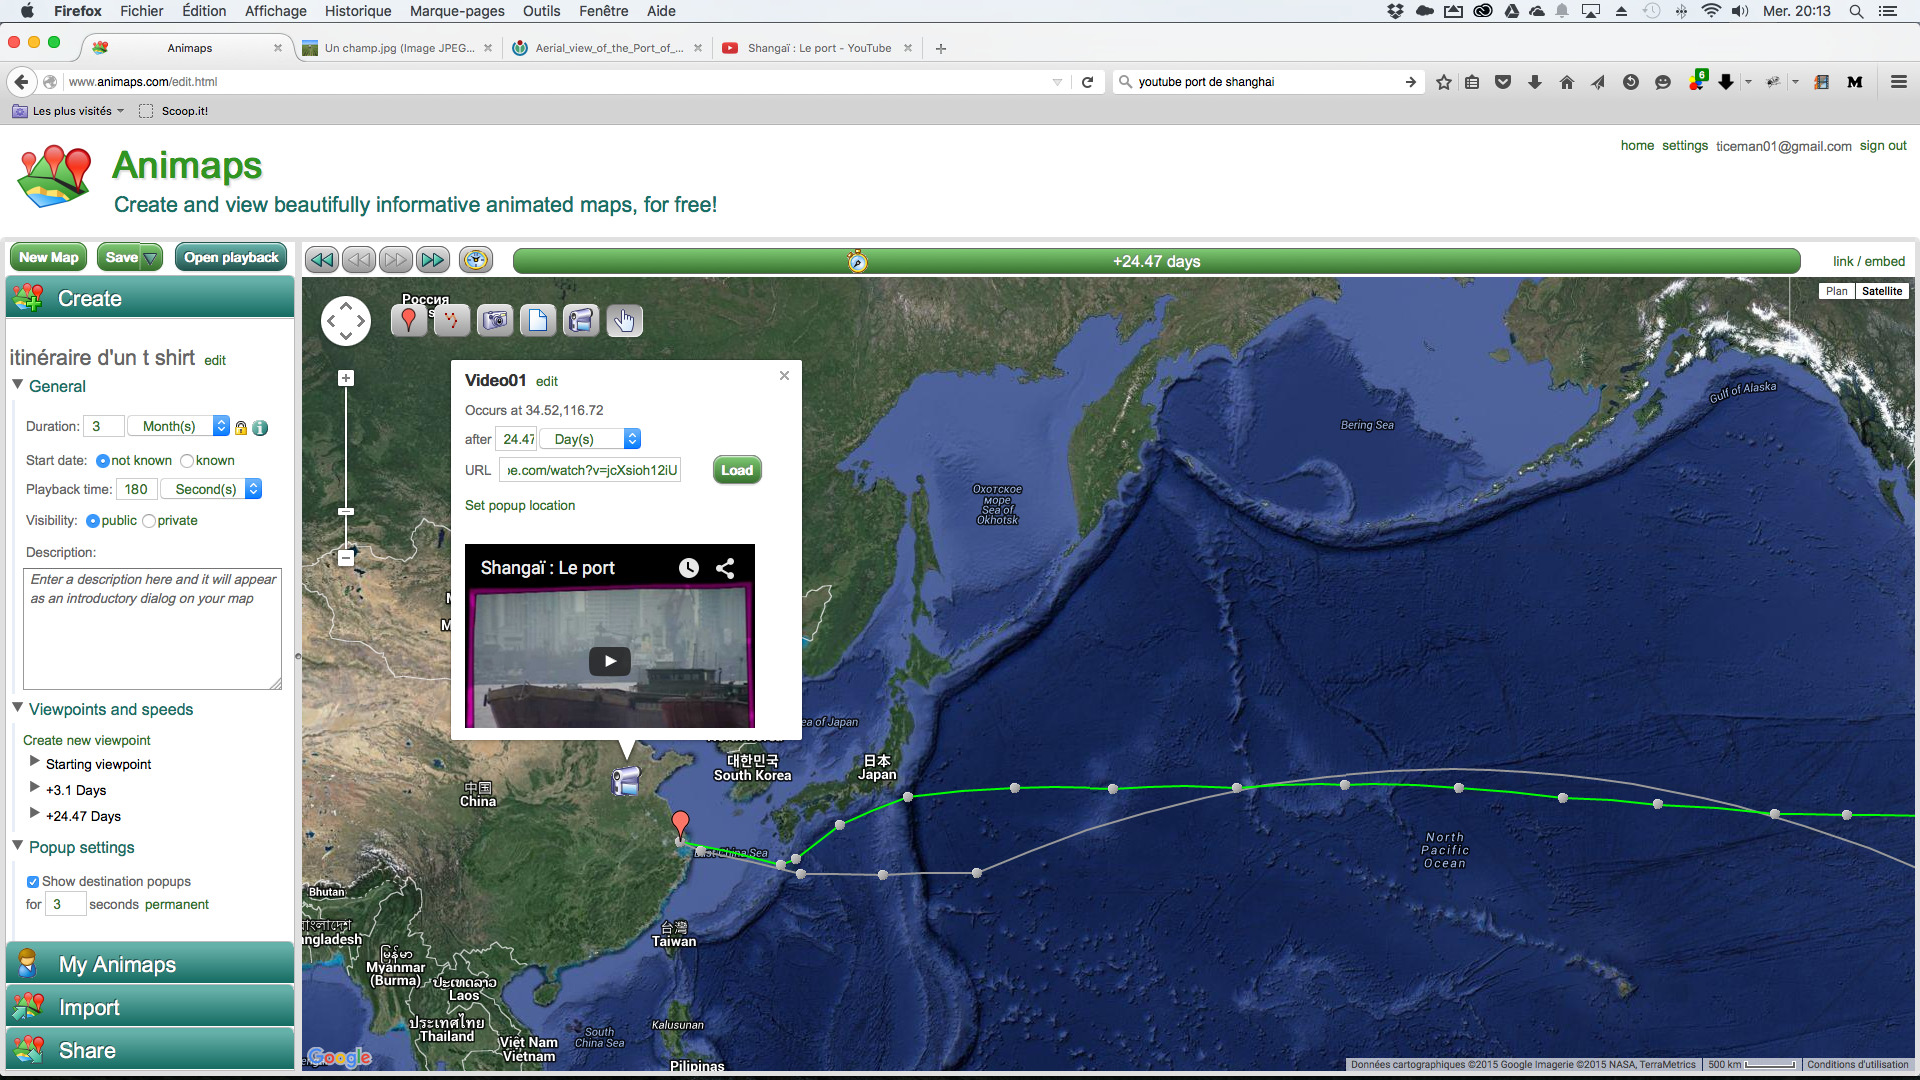The height and width of the screenshot is (1080, 1920).
Task: Click the video URL input field
Action: click(x=590, y=470)
